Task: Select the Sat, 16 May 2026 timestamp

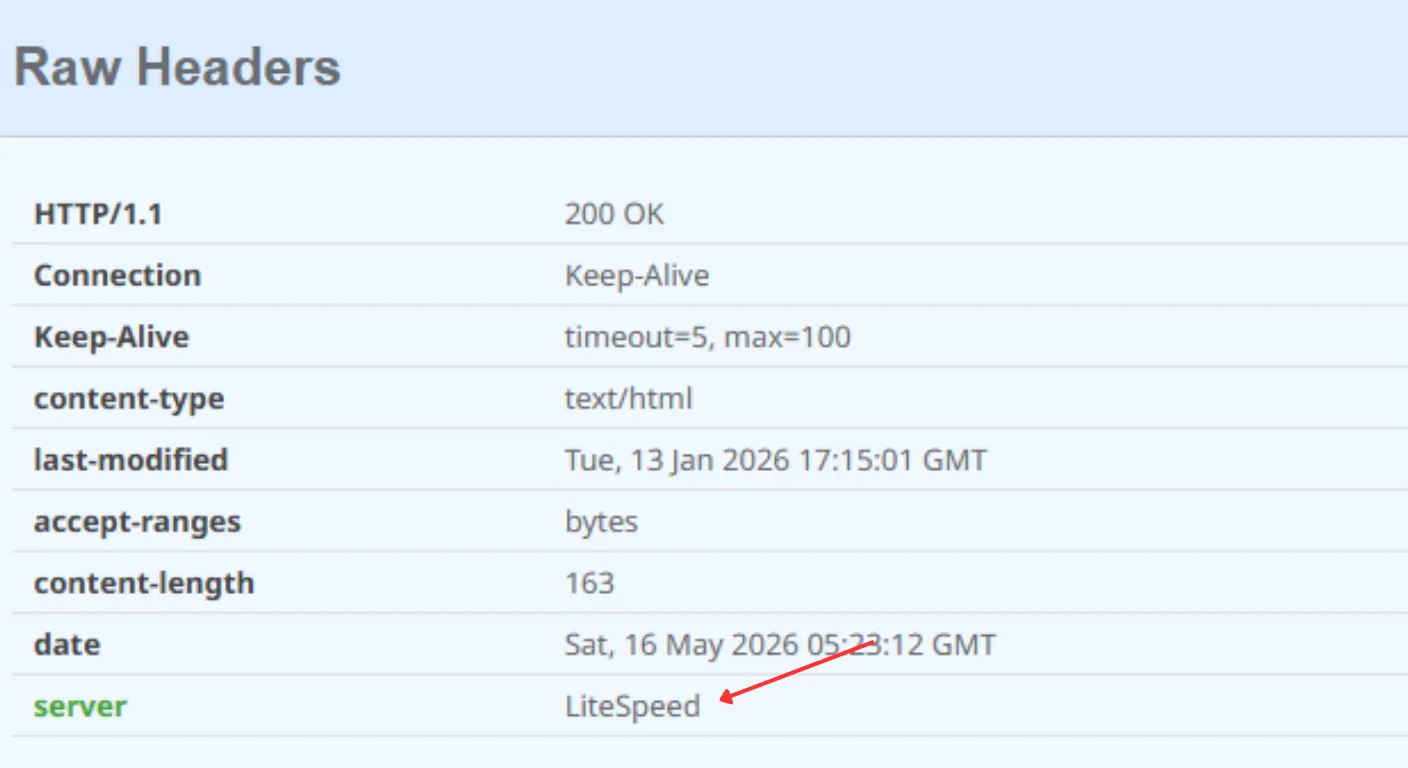Action: pos(780,644)
